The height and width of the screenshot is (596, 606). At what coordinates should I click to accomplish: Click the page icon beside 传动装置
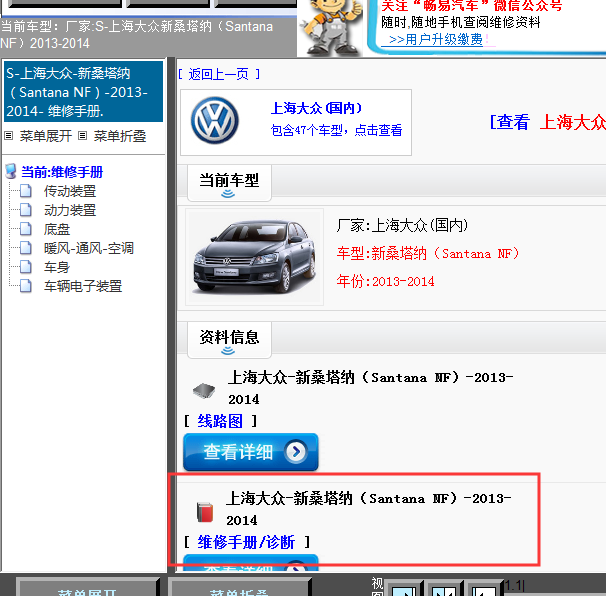[26, 191]
